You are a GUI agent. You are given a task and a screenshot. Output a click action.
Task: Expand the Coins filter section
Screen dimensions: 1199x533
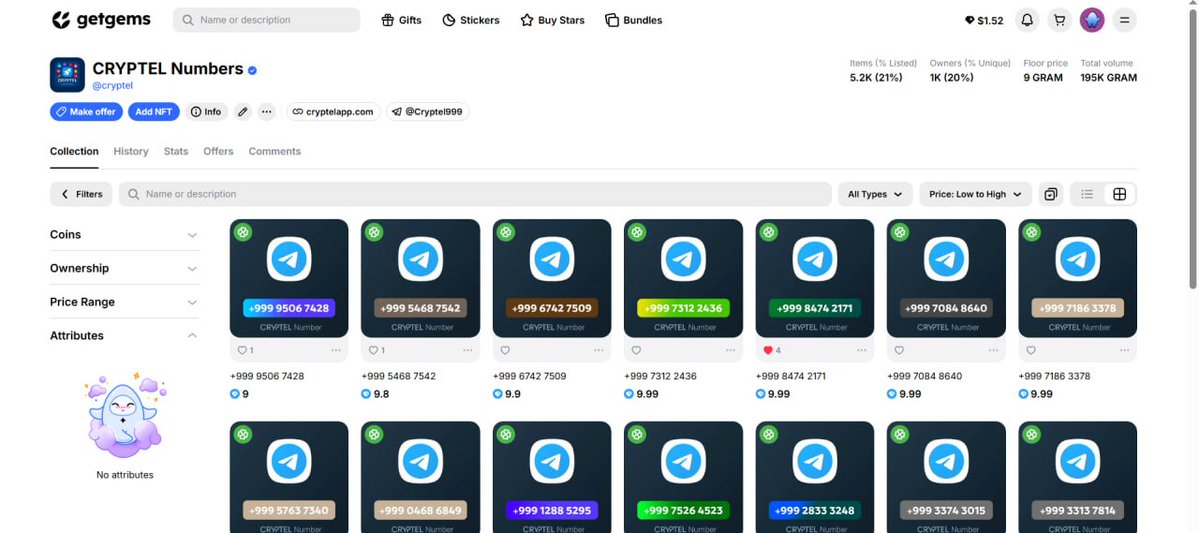coord(124,235)
